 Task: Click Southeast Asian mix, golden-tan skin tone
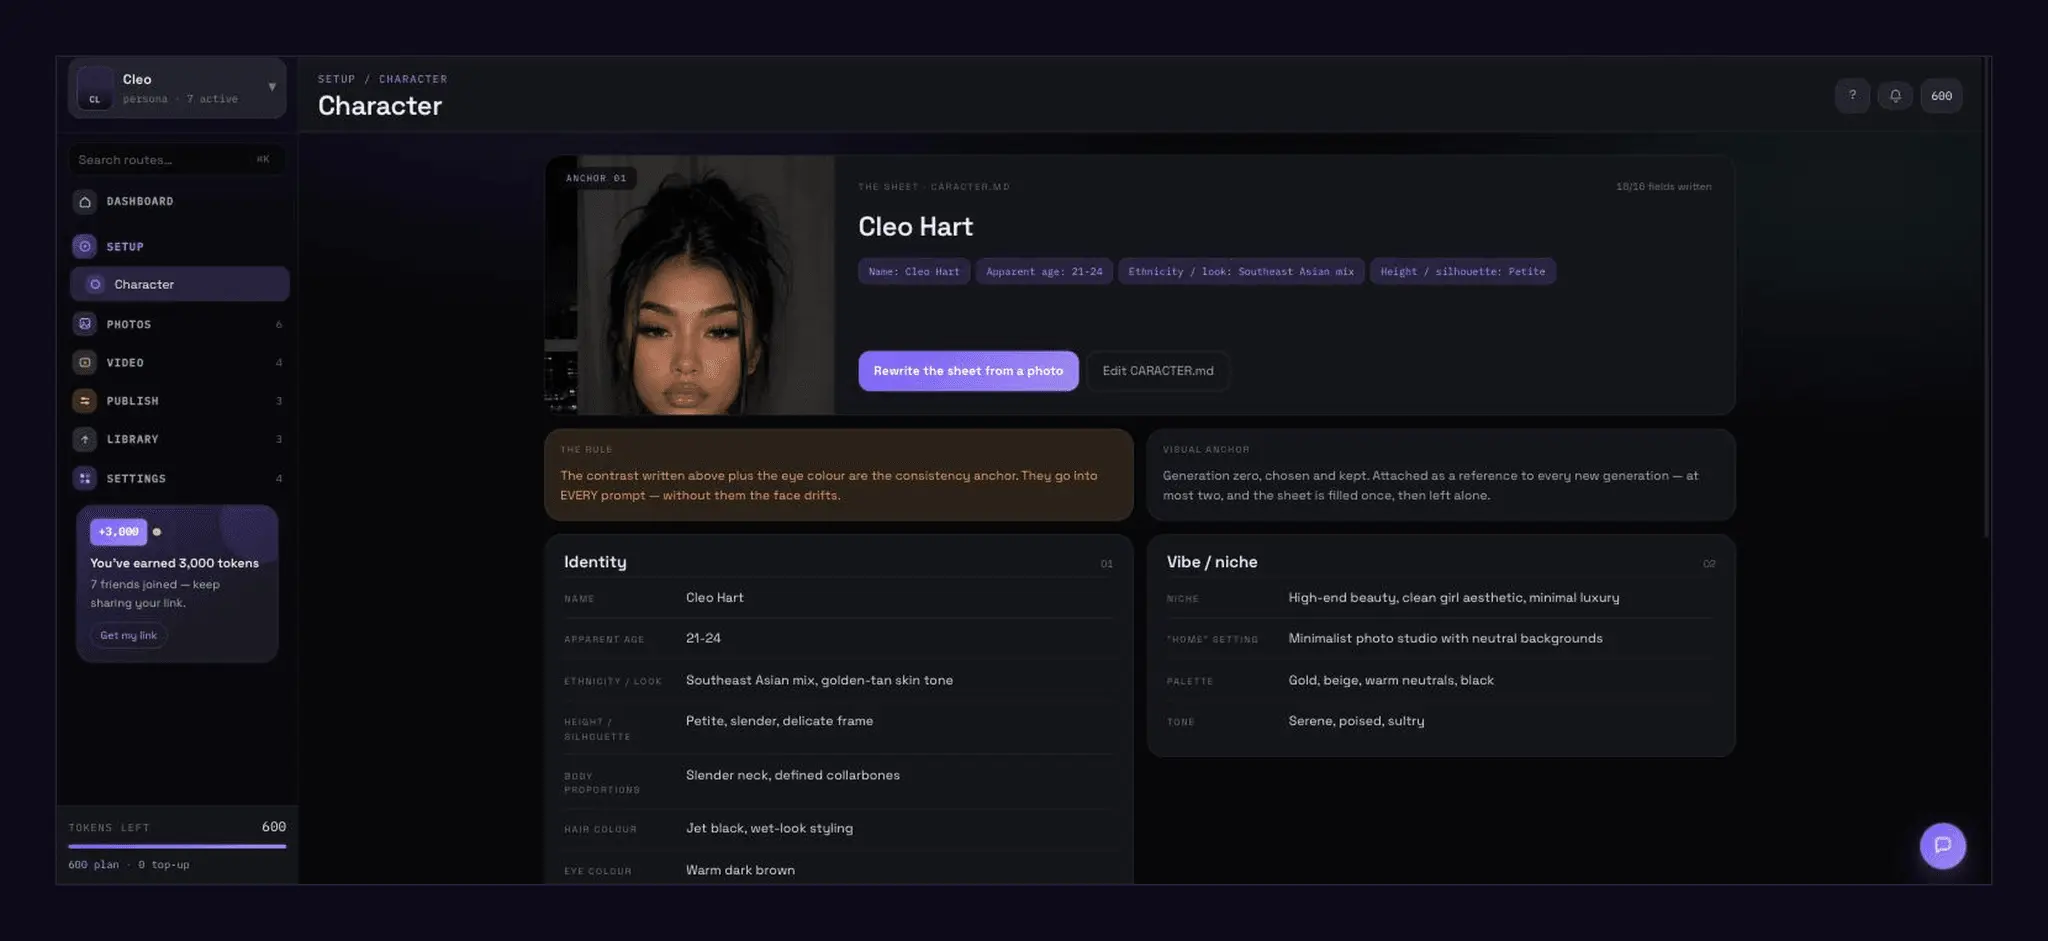click(x=819, y=680)
